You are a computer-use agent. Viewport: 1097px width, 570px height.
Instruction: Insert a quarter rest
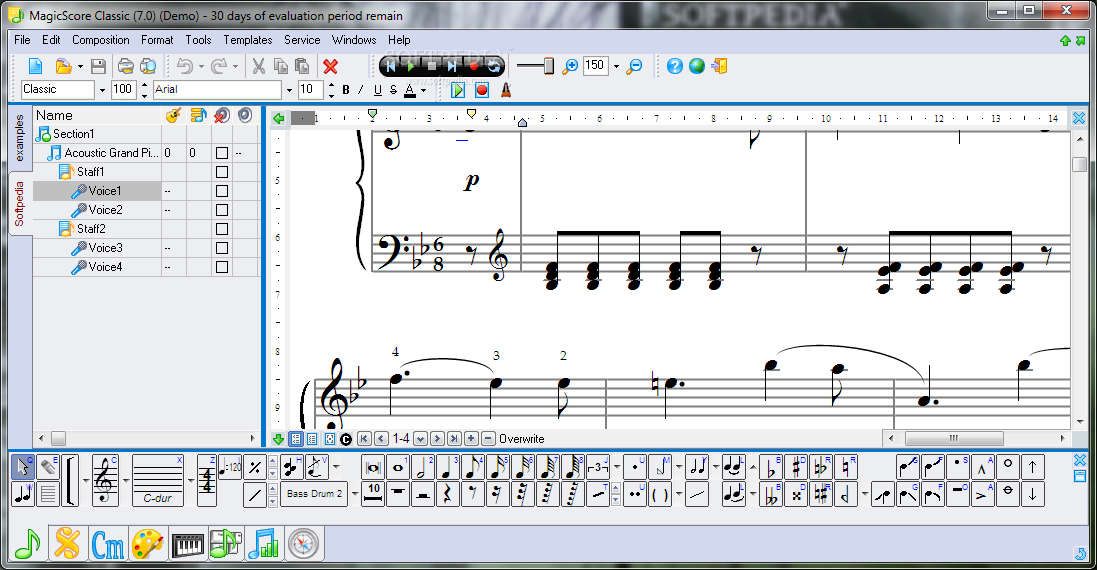coord(447,494)
